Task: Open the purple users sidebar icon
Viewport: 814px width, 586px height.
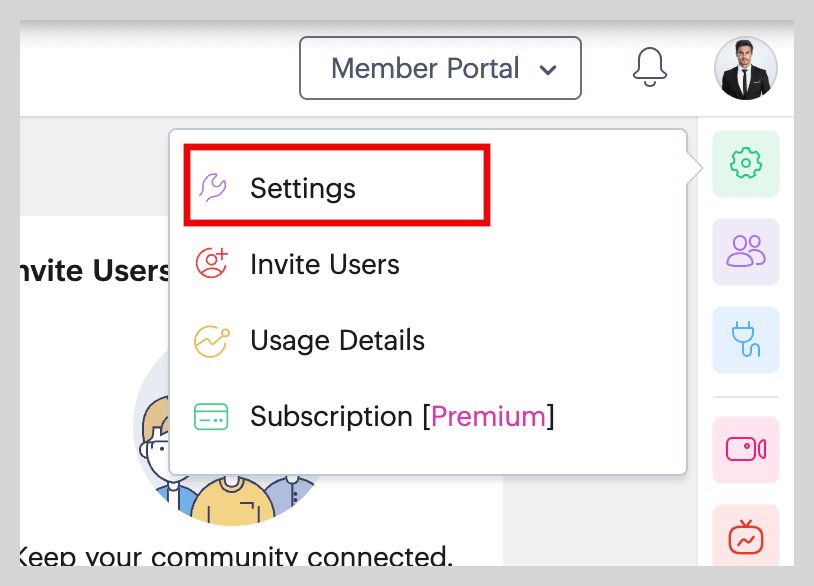Action: (x=745, y=251)
